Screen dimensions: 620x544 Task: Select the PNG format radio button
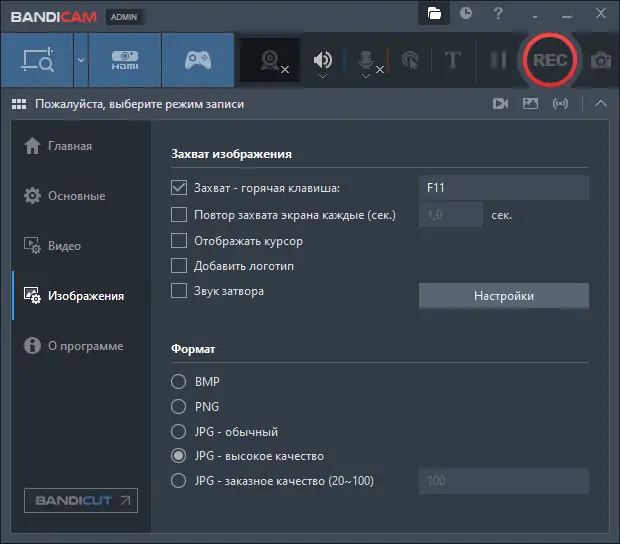(x=178, y=406)
